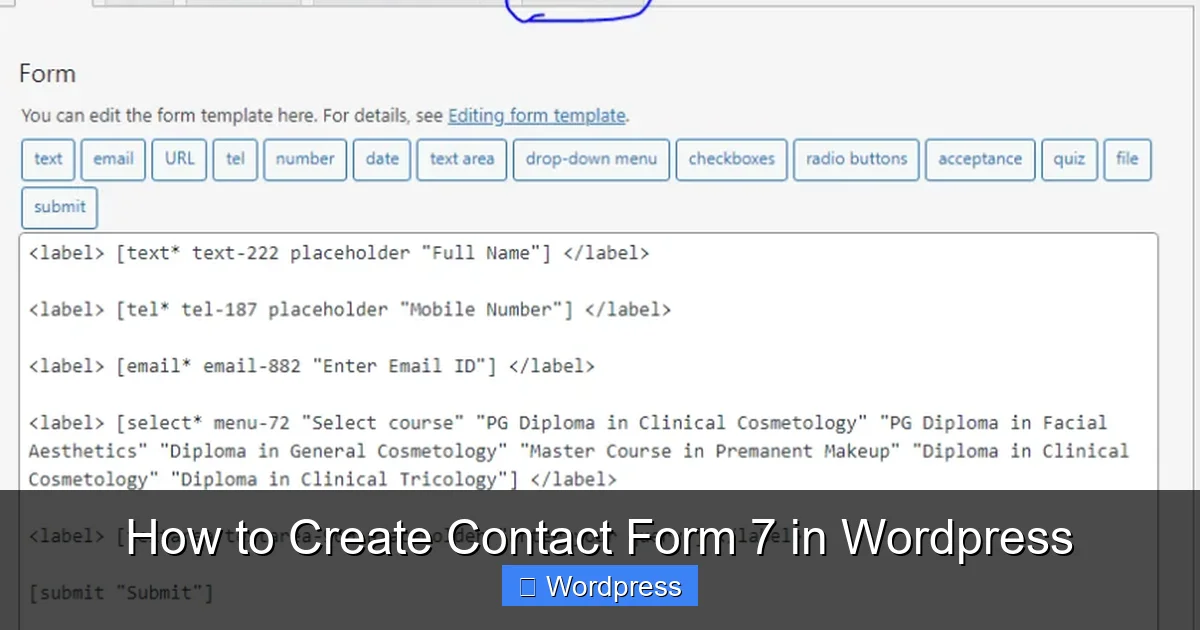The width and height of the screenshot is (1200, 630).
Task: Click inside the form template text area
Action: pyautogui.click(x=589, y=430)
